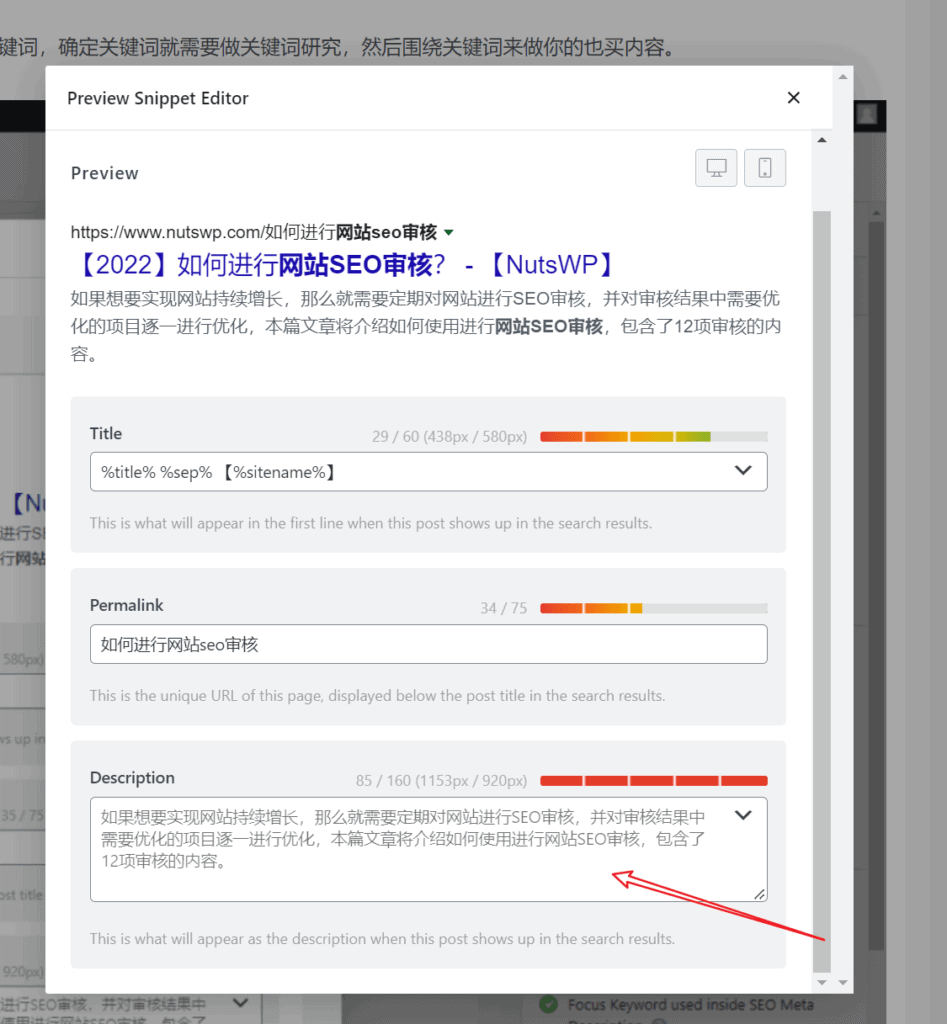The height and width of the screenshot is (1024, 947).
Task: Click the green check beside Focus Keyword message
Action: [x=549, y=1004]
